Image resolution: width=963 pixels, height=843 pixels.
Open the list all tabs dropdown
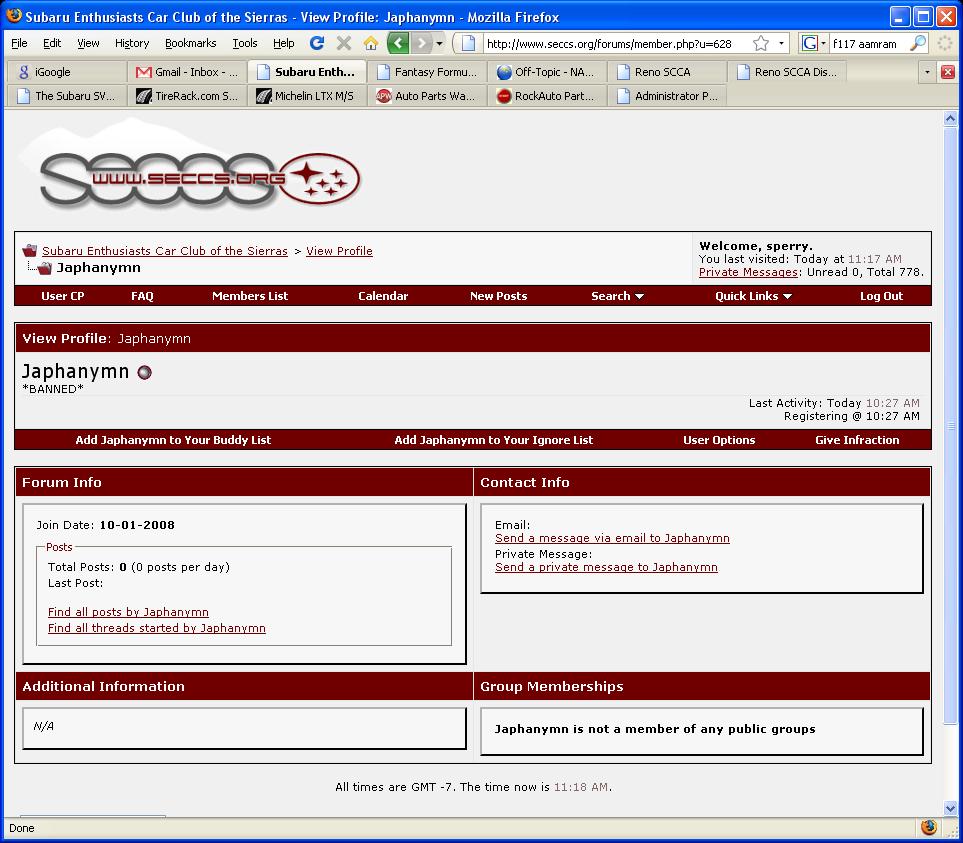[927, 72]
